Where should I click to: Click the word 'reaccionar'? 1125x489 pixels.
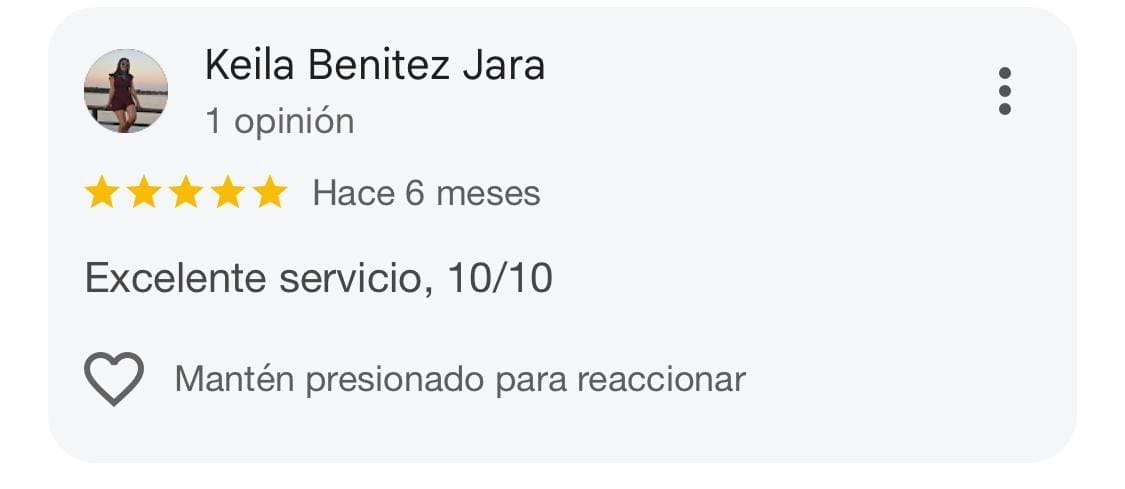tap(661, 380)
